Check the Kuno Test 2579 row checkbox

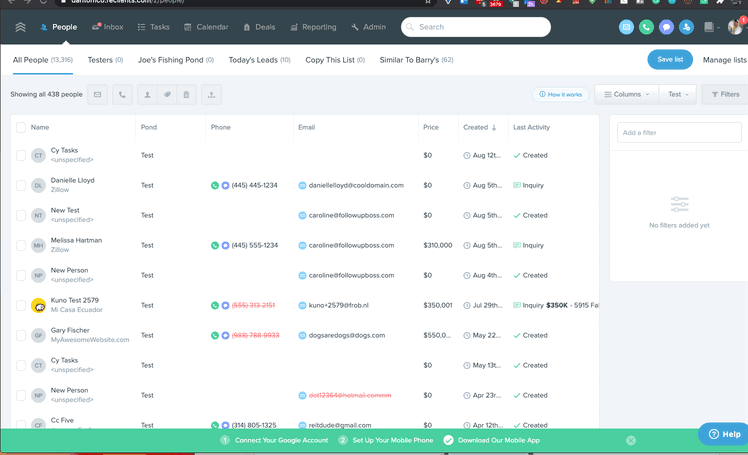(x=21, y=305)
